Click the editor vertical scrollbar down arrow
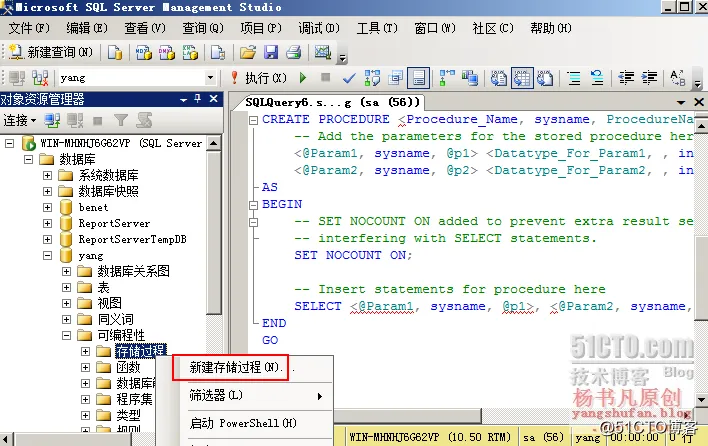Image resolution: width=708 pixels, height=446 pixels. coord(701,400)
